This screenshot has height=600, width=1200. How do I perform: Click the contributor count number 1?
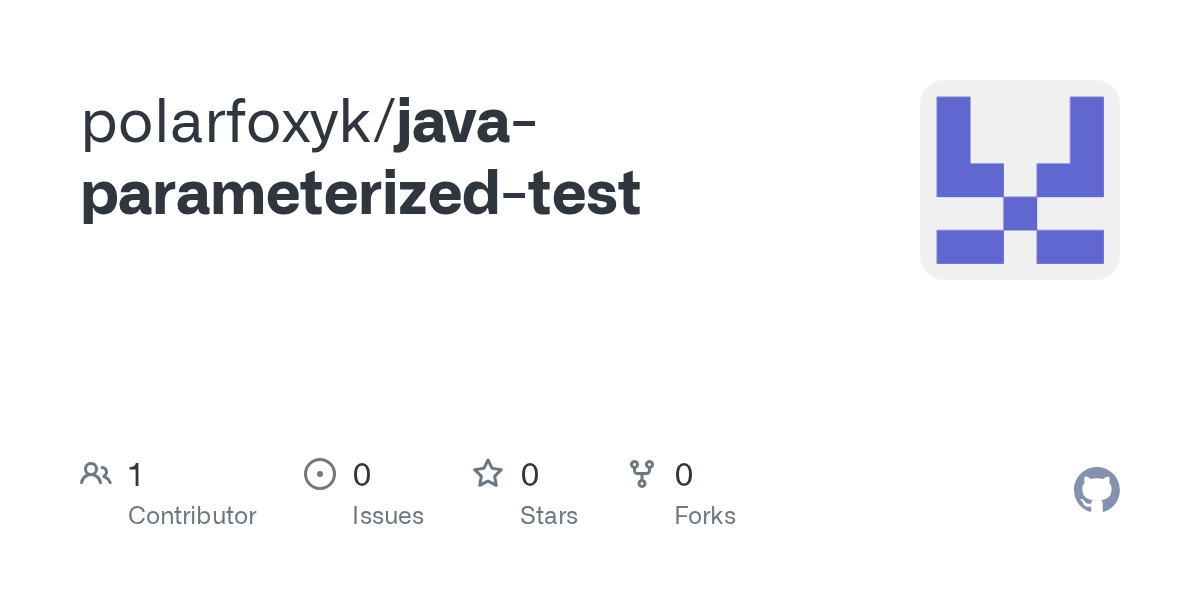(135, 475)
